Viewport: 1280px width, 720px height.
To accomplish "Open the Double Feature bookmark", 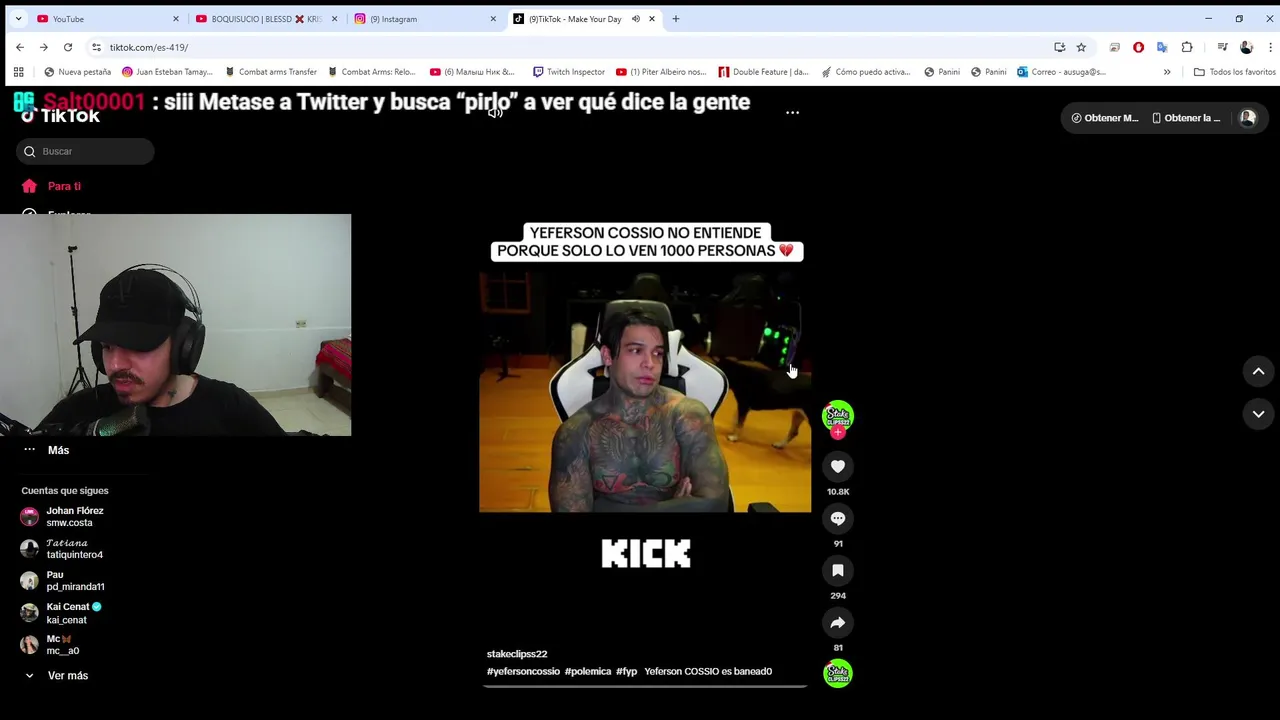I will coord(764,72).
